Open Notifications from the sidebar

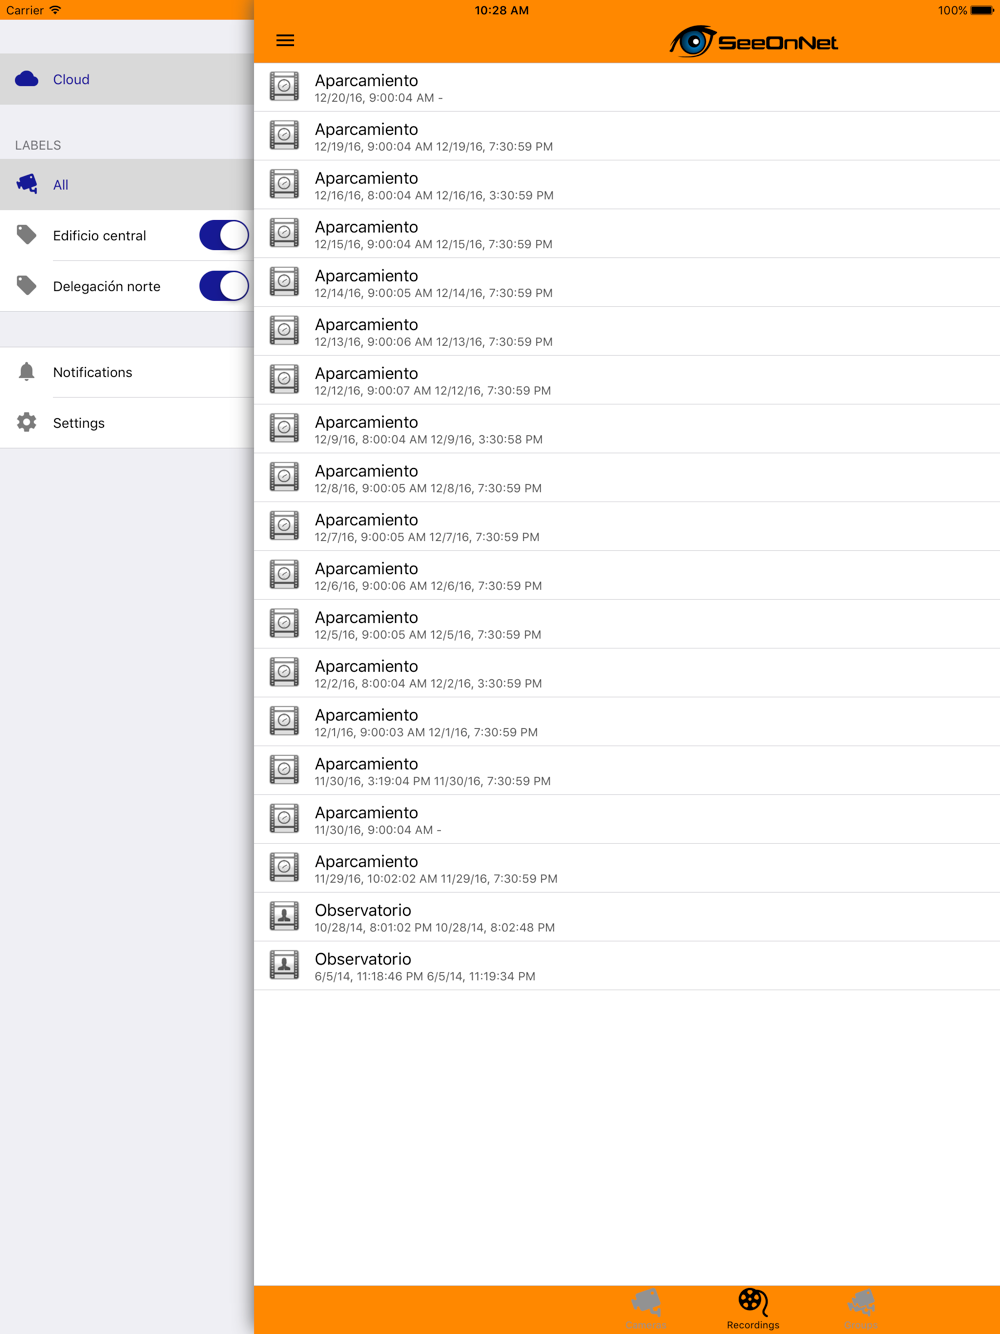127,372
